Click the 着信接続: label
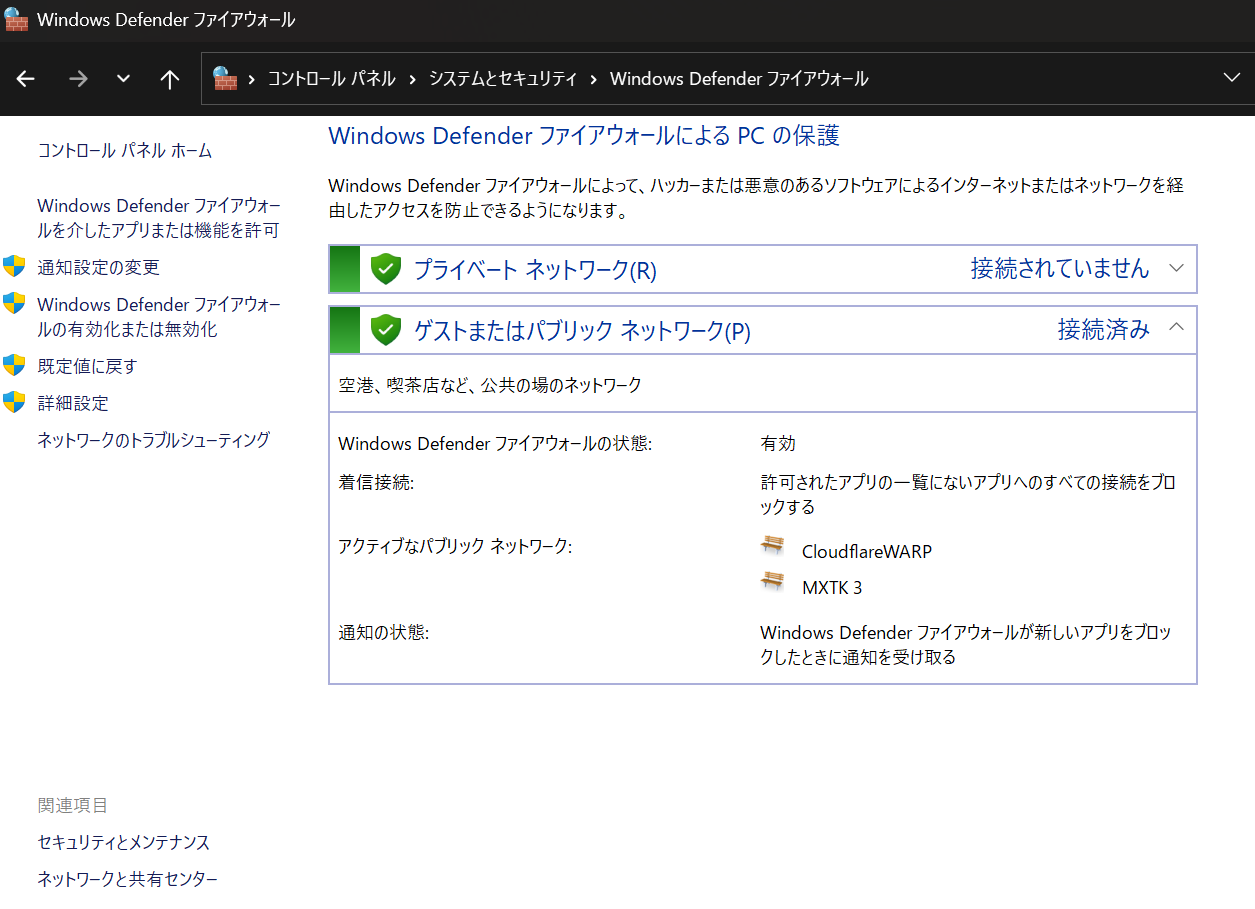 [x=376, y=483]
